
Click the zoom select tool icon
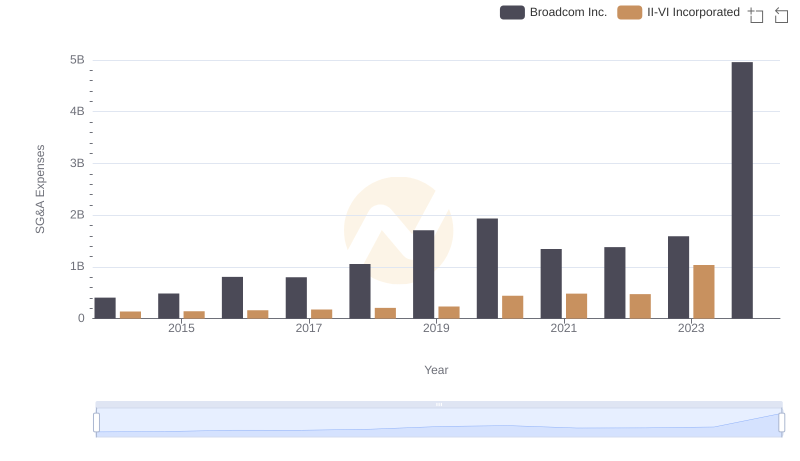click(x=756, y=15)
